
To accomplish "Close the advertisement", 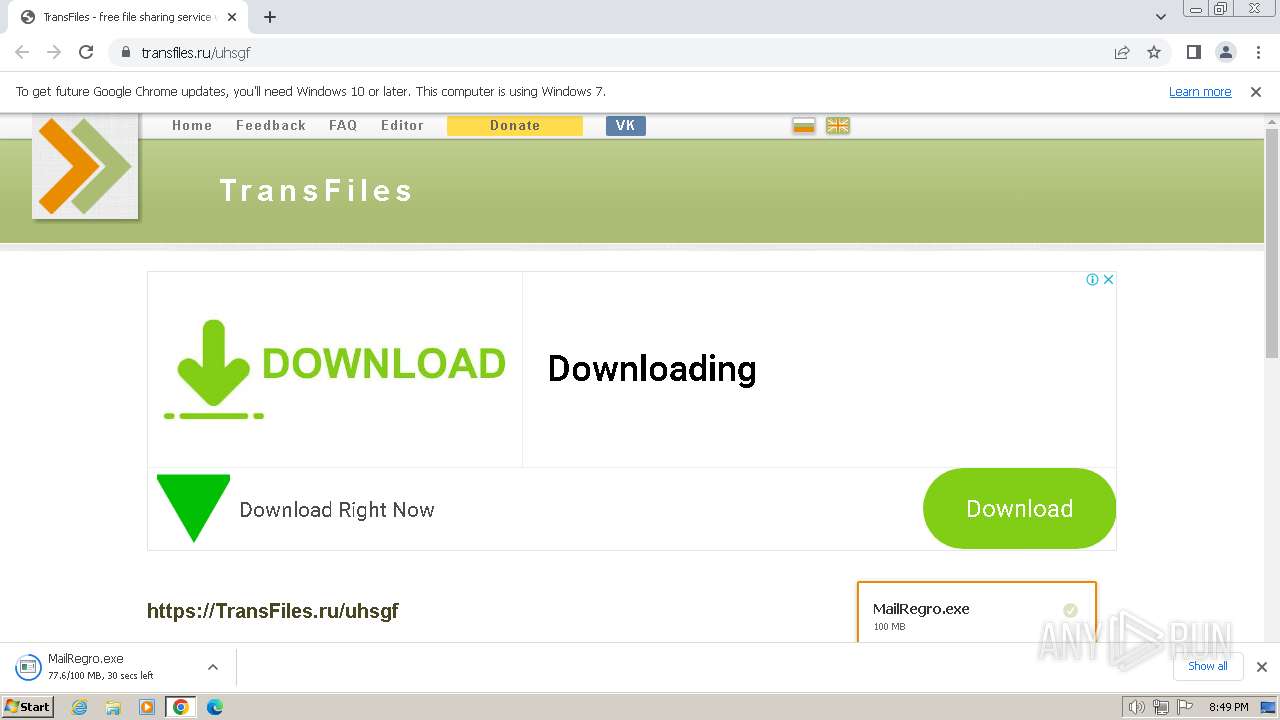I will pos(1108,280).
